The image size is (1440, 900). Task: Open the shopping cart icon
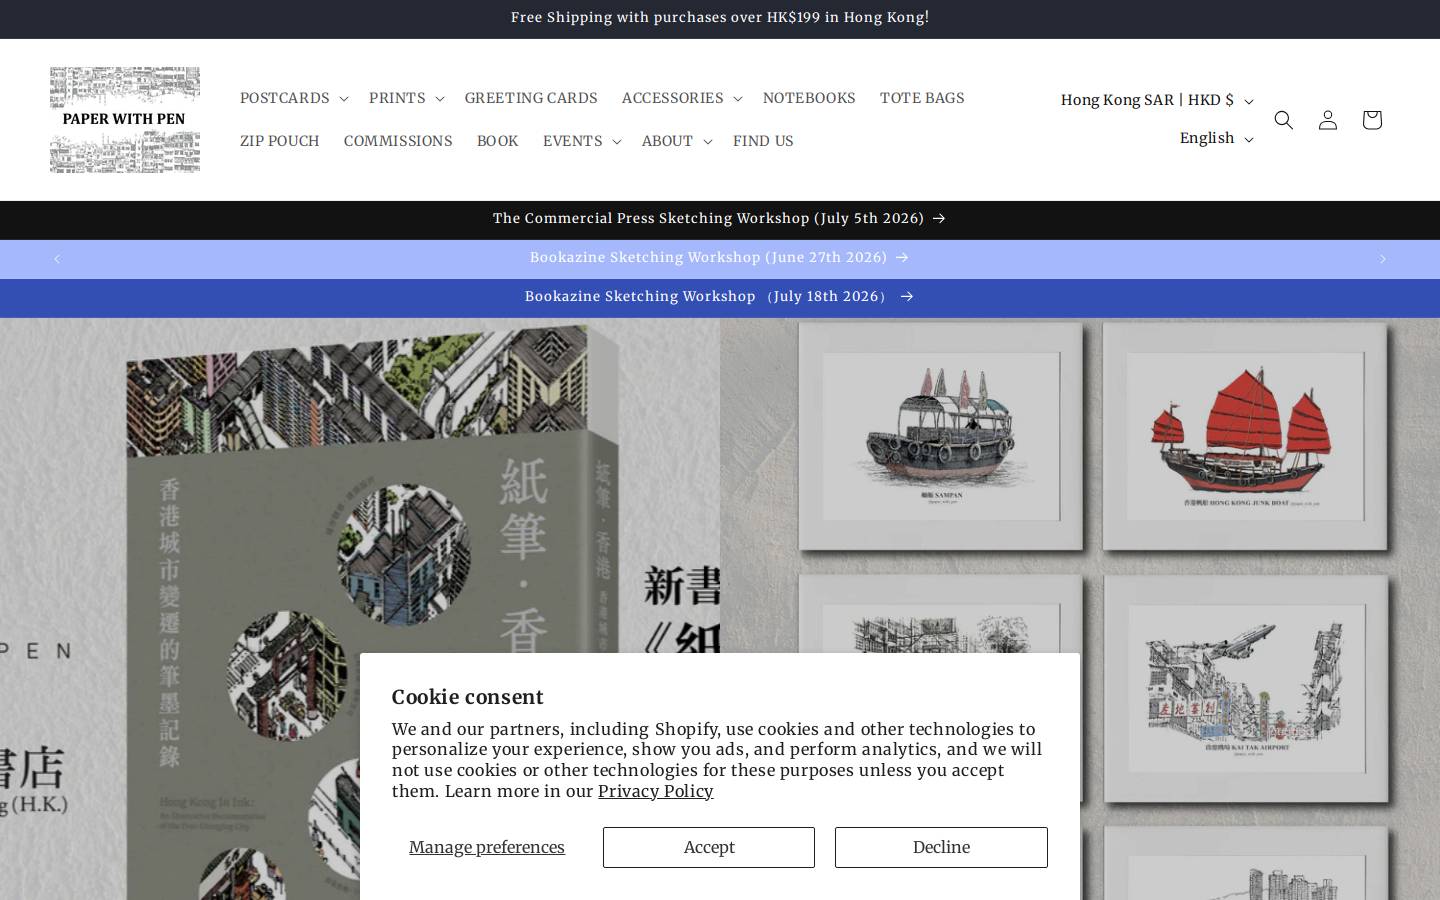(x=1372, y=120)
